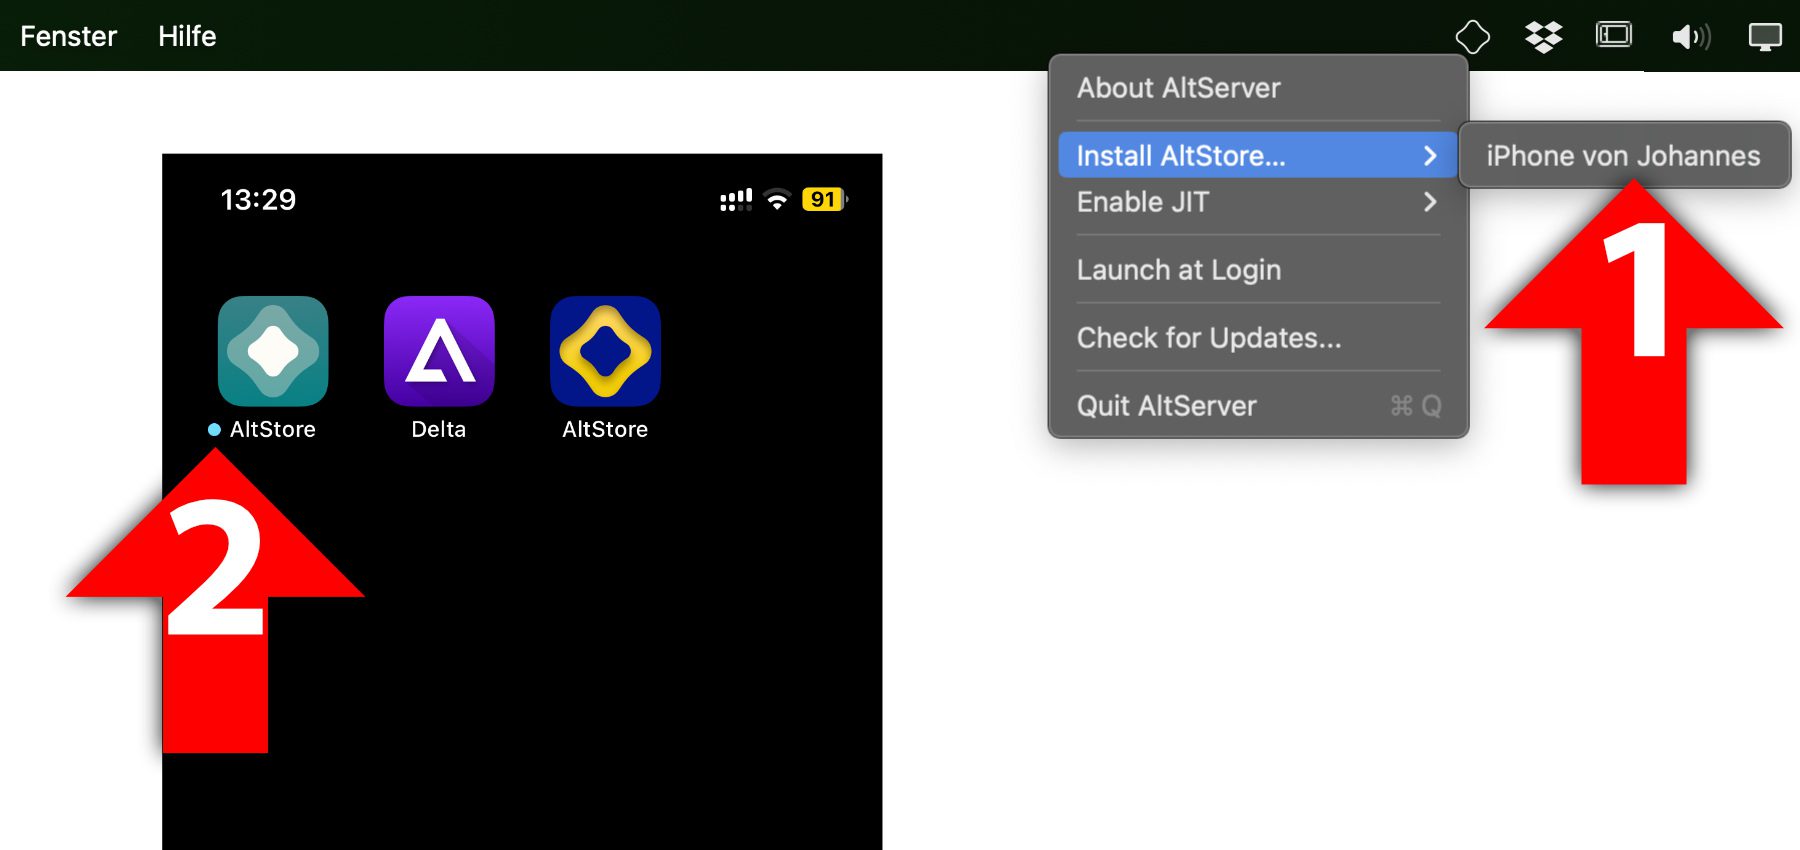Viewport: 1800px width, 850px height.
Task: Click the AltServer diamond icon in menu bar
Action: 1472,37
